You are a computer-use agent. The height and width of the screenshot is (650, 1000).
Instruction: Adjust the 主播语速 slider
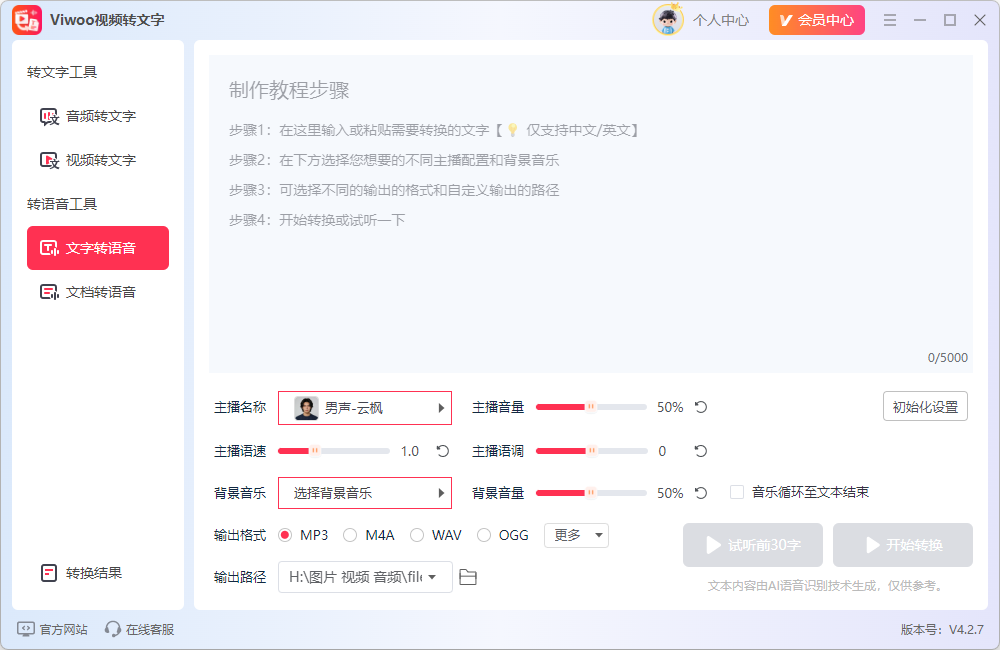(334, 451)
